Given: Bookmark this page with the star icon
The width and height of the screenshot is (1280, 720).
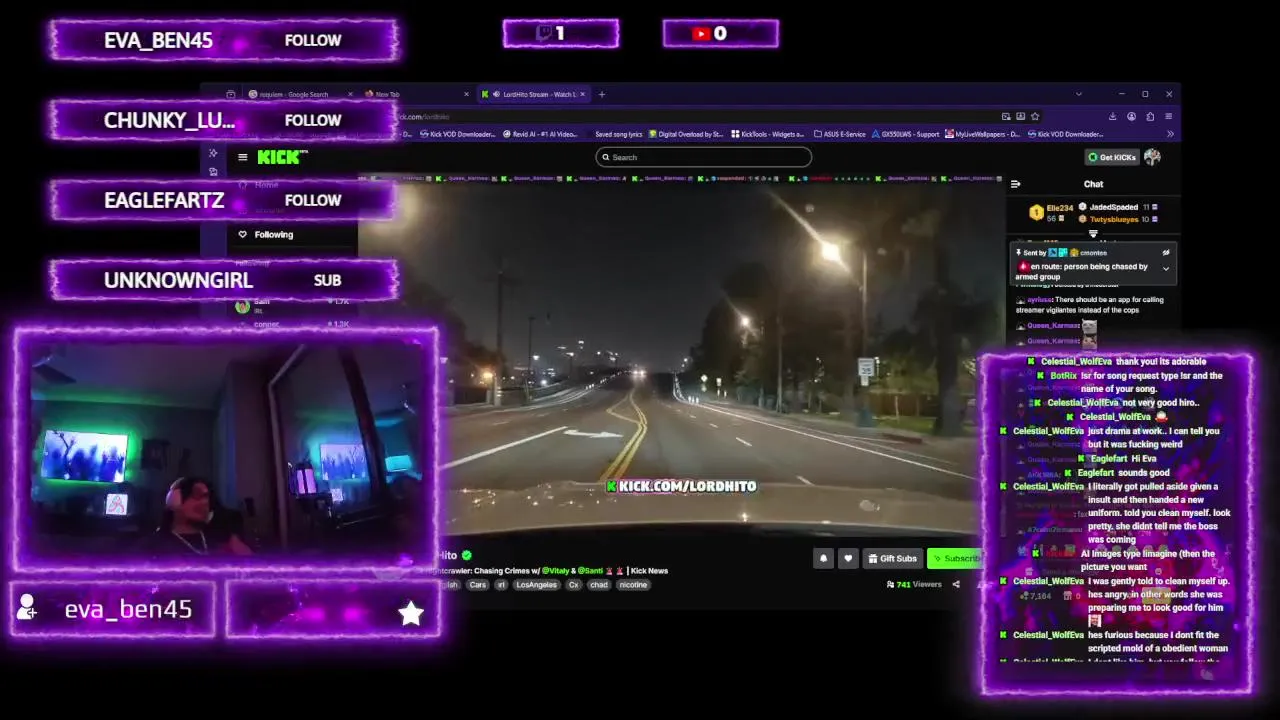Looking at the screenshot, I should (x=1035, y=116).
